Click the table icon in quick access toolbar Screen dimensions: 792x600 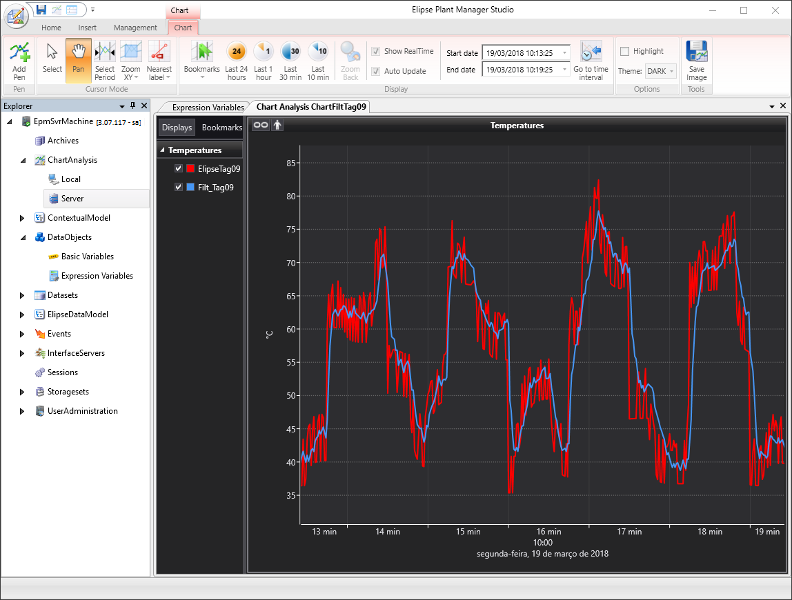point(72,10)
